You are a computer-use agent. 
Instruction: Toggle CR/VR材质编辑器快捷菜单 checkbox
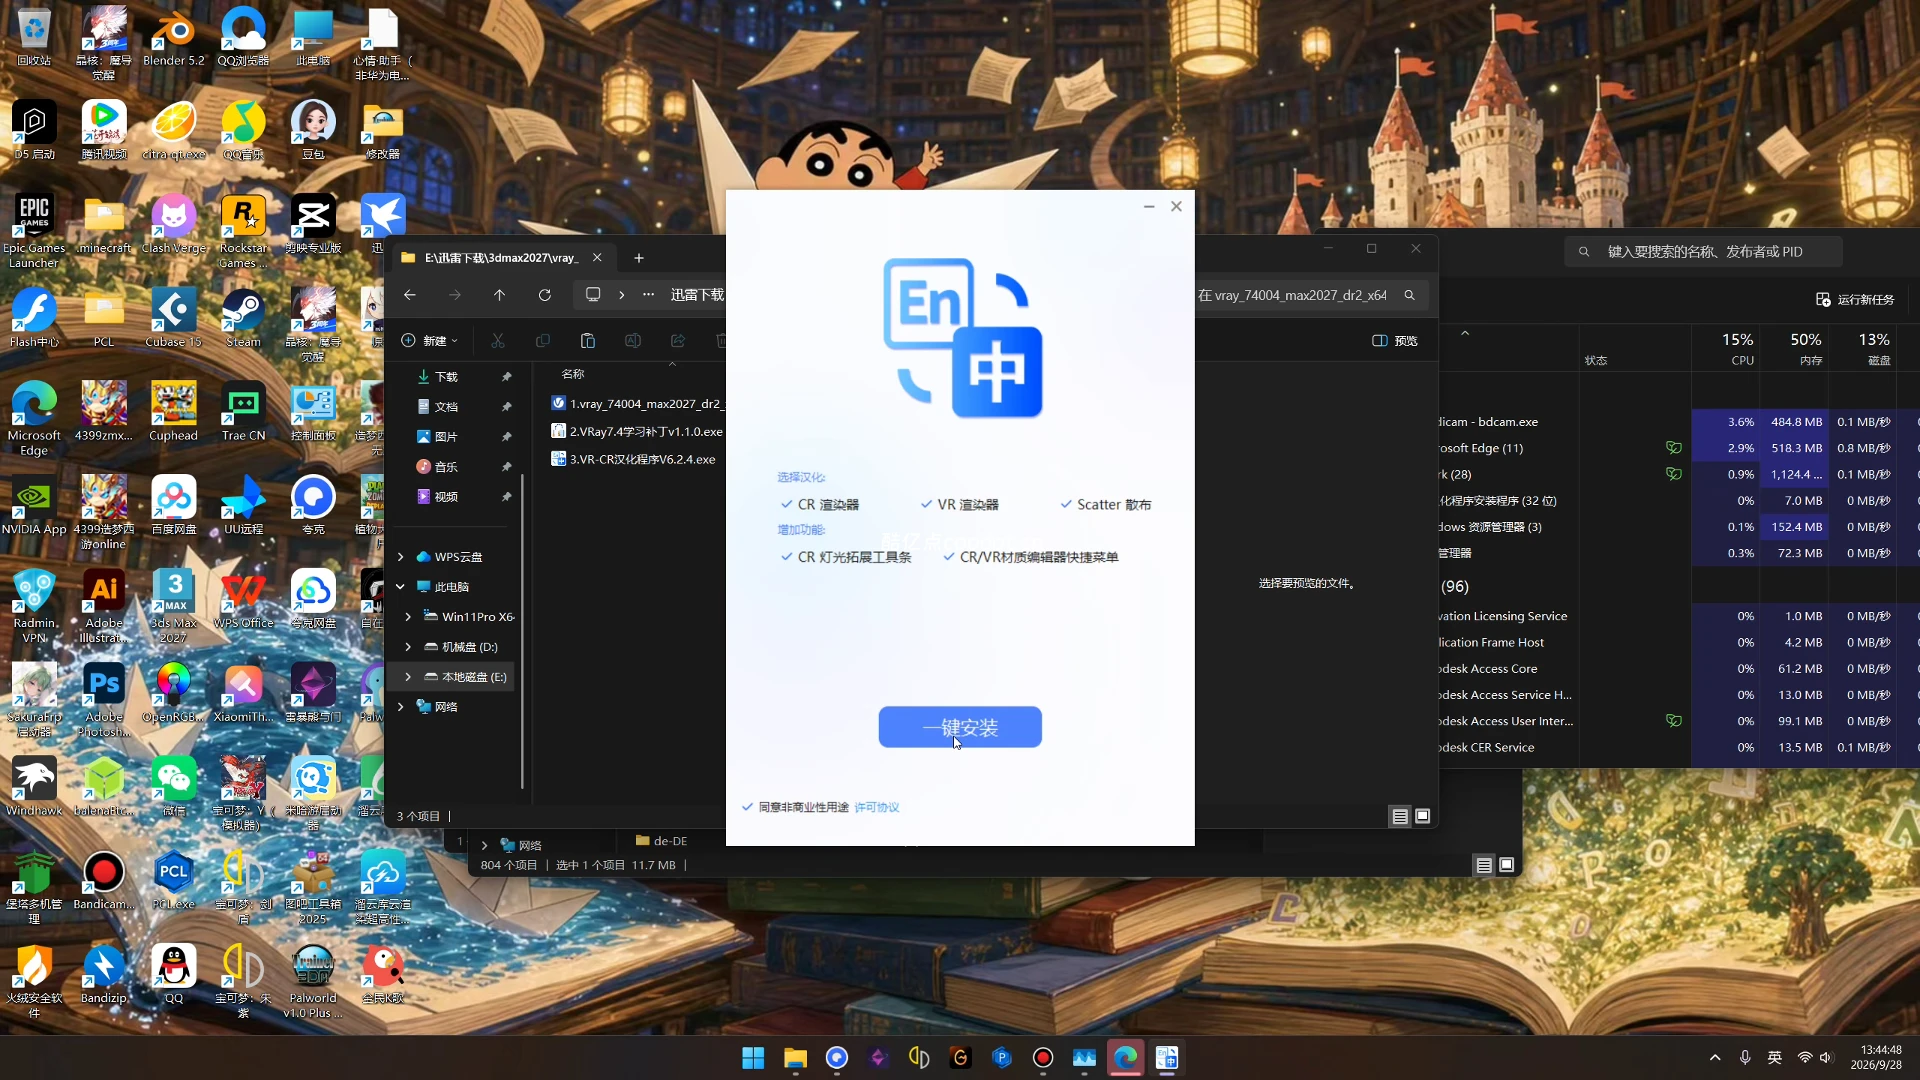949,557
